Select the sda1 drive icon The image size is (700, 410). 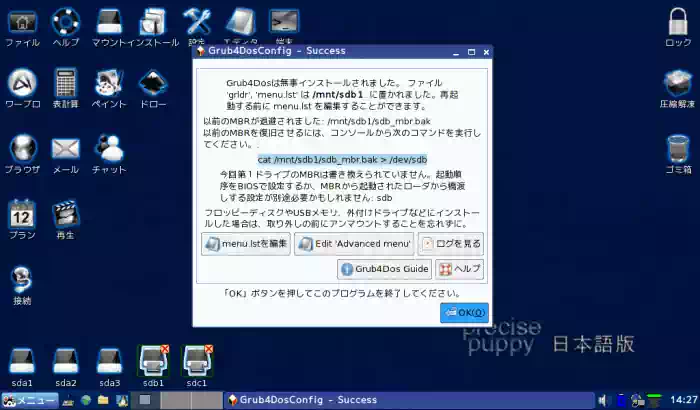tap(22, 362)
